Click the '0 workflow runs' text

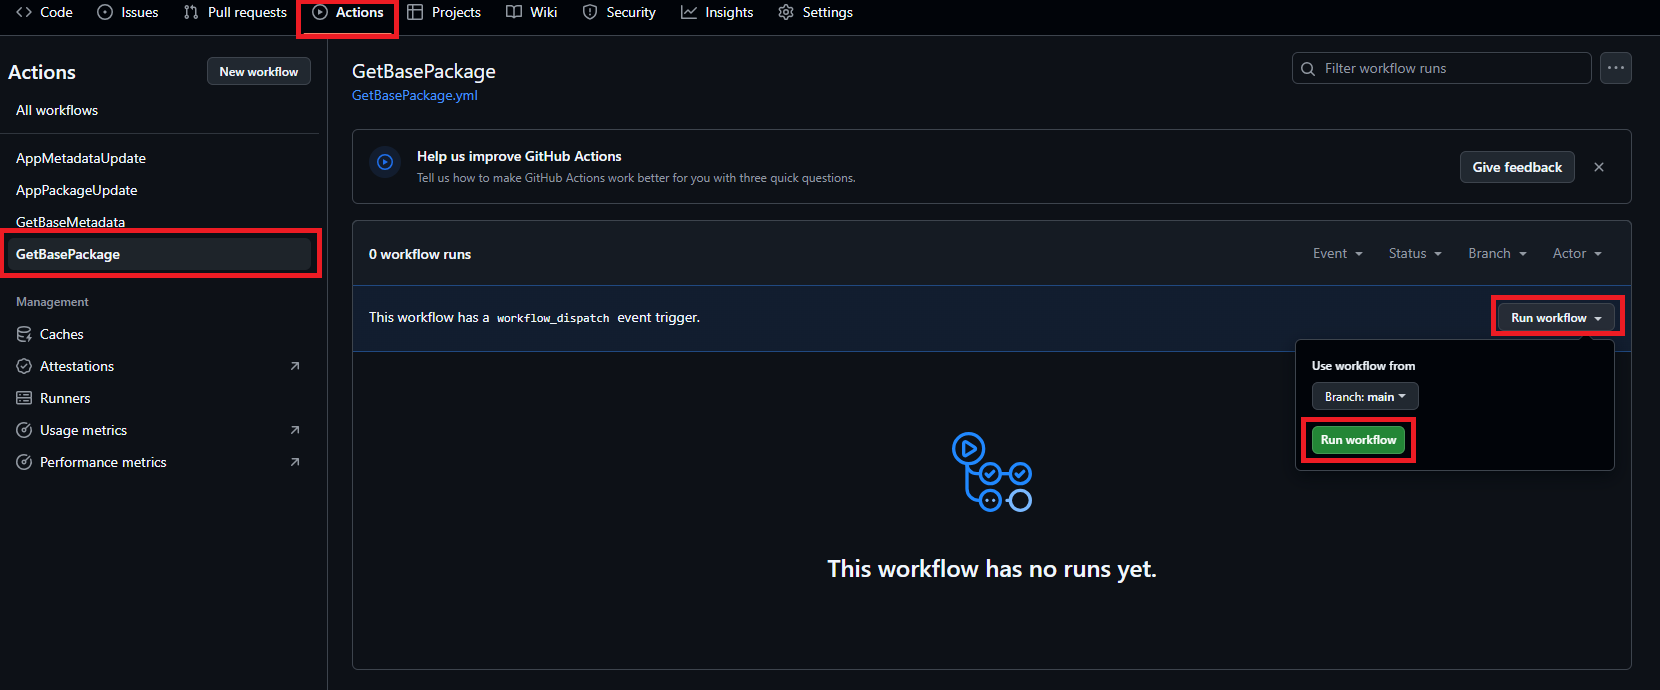(x=420, y=254)
